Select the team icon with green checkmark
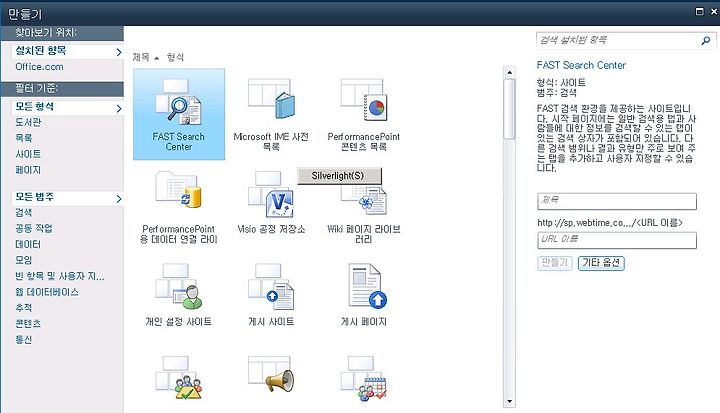Image resolution: width=720 pixels, height=413 pixels. click(179, 378)
